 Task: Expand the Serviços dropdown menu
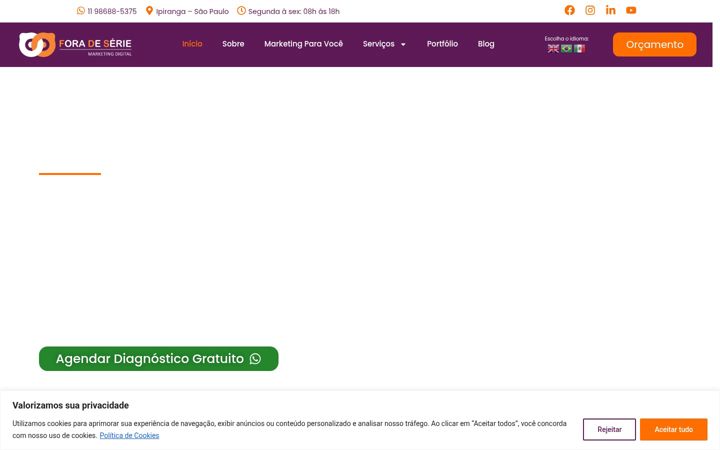(x=384, y=44)
